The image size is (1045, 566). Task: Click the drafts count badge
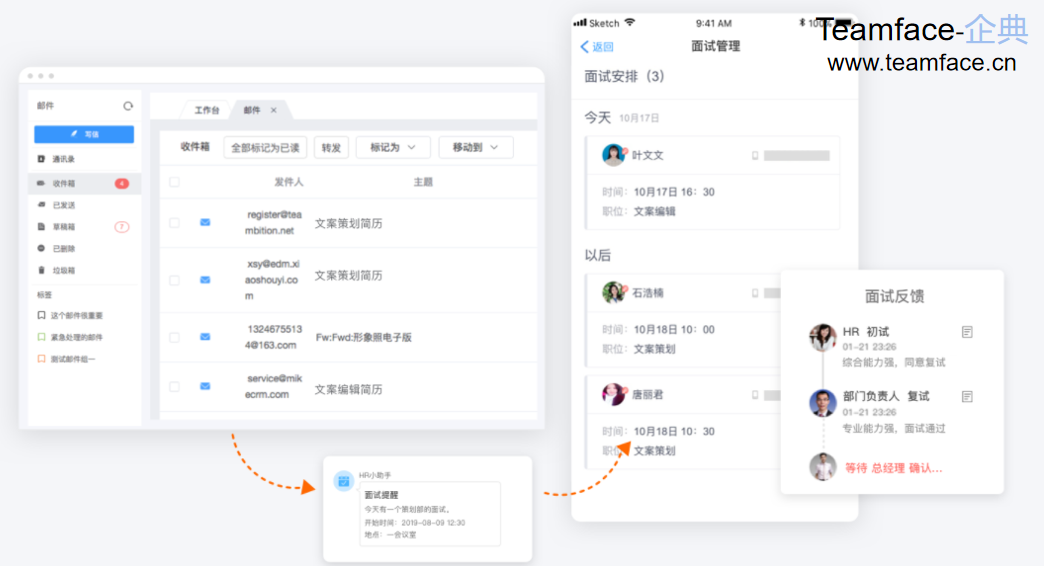tap(122, 227)
